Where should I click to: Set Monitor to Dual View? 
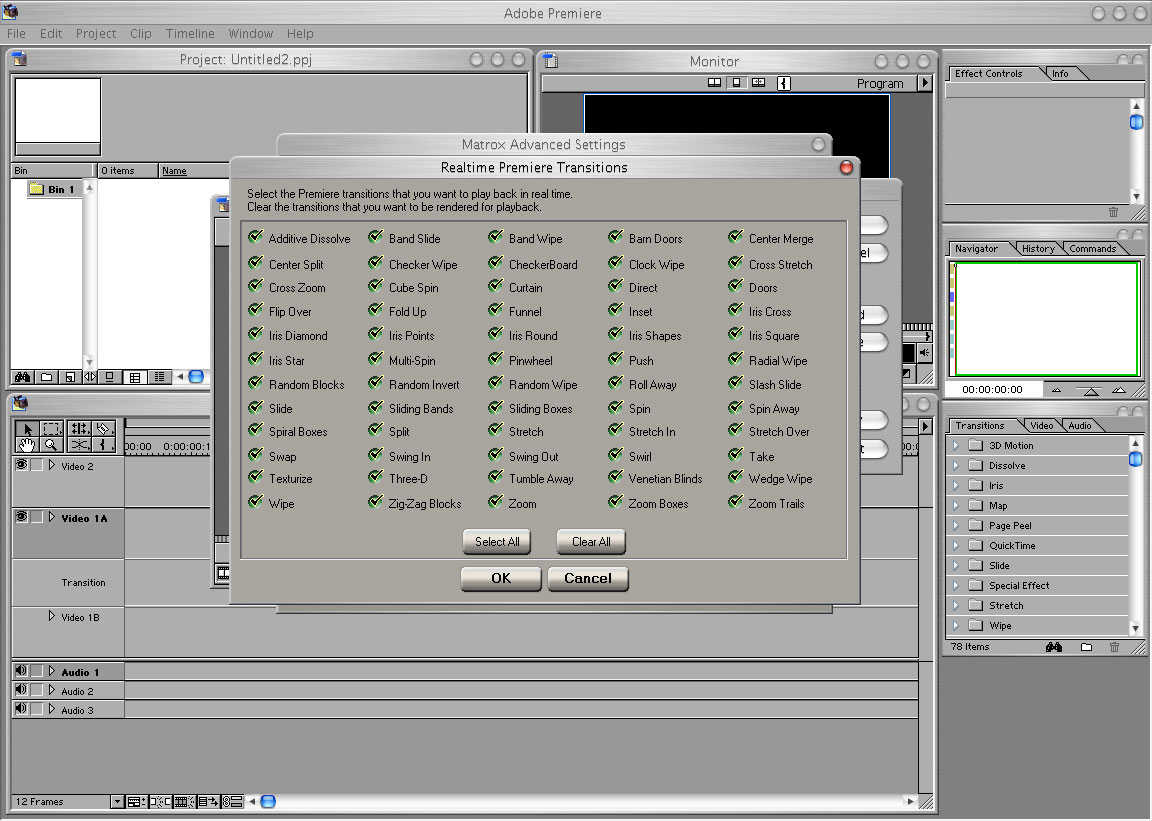(714, 83)
